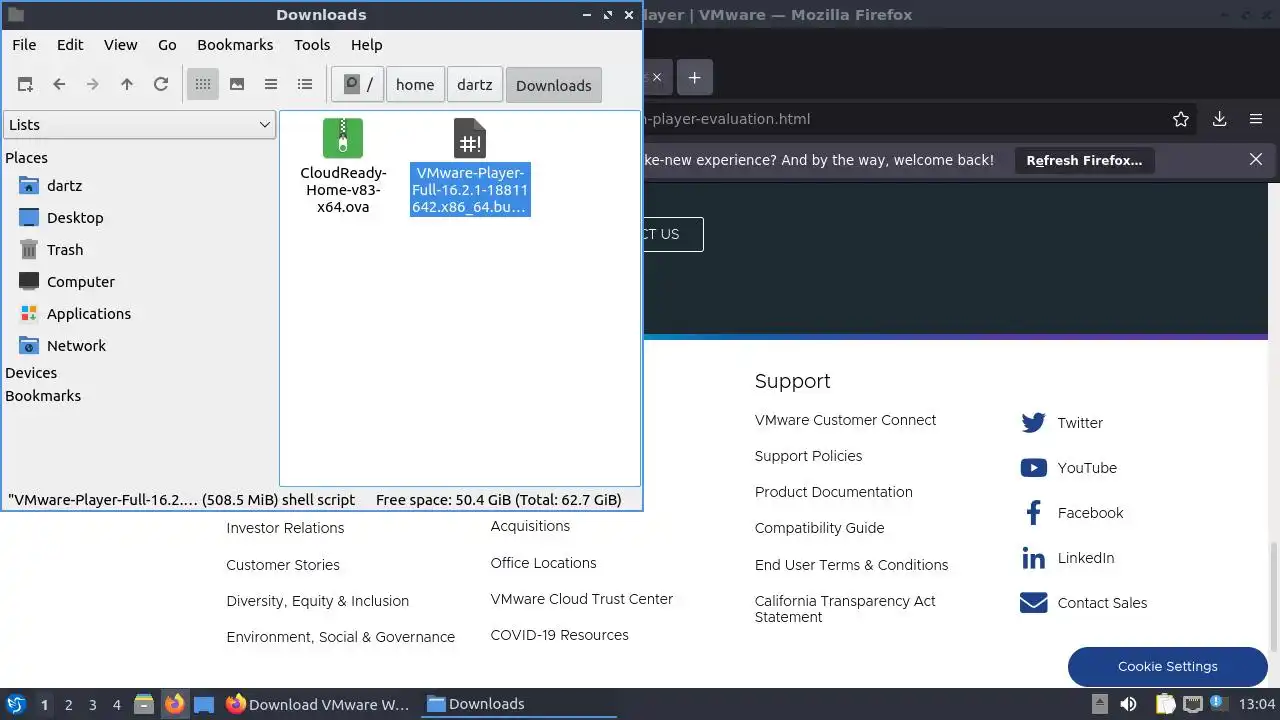Bookmark this page with star icon
Image resolution: width=1280 pixels, height=720 pixels.
pos(1181,119)
